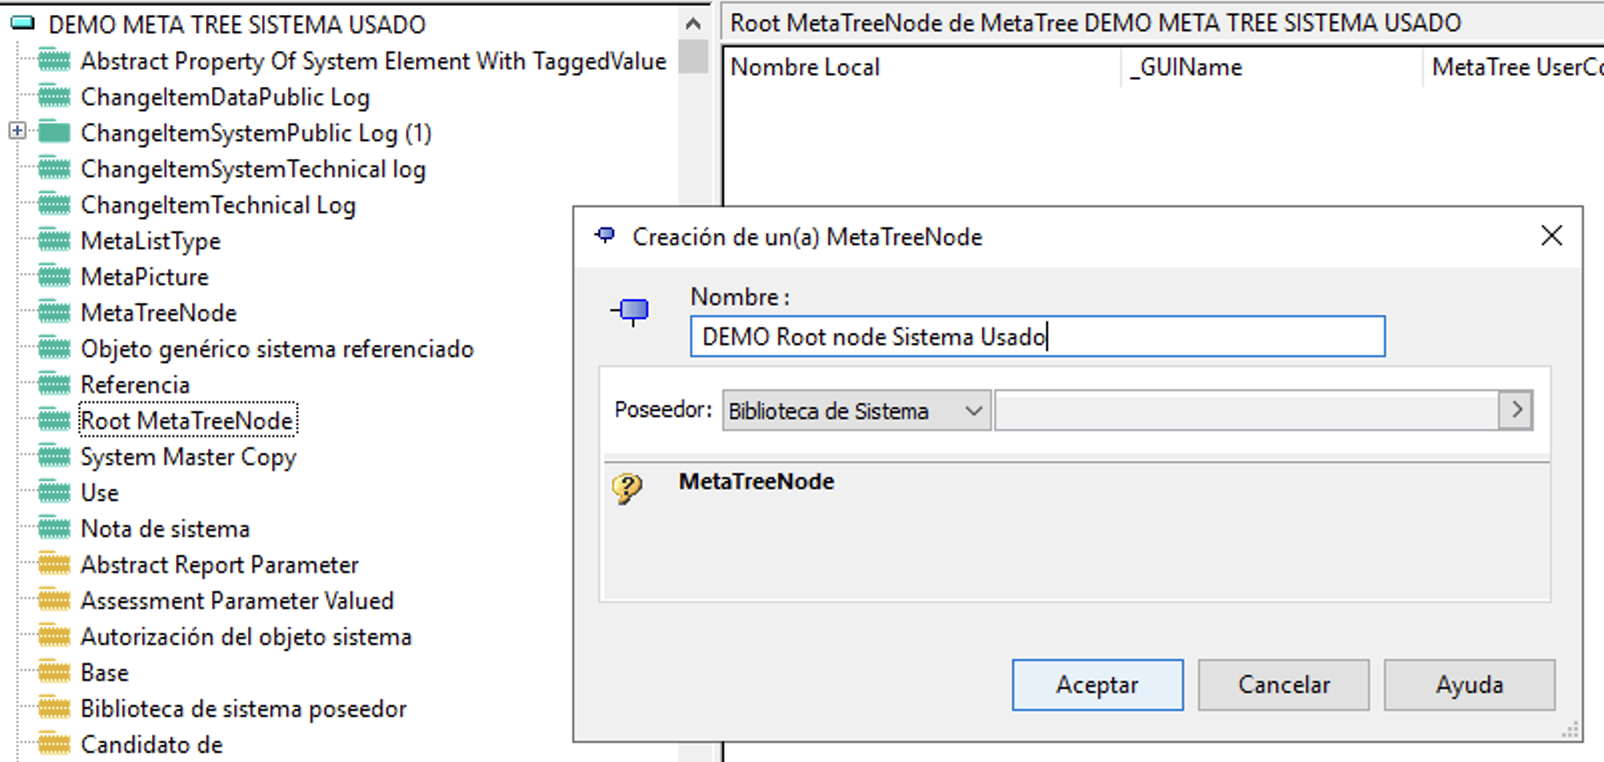Click the folder icon beside ChangeItemDataPublic Log
The image size is (1604, 762).
click(54, 97)
